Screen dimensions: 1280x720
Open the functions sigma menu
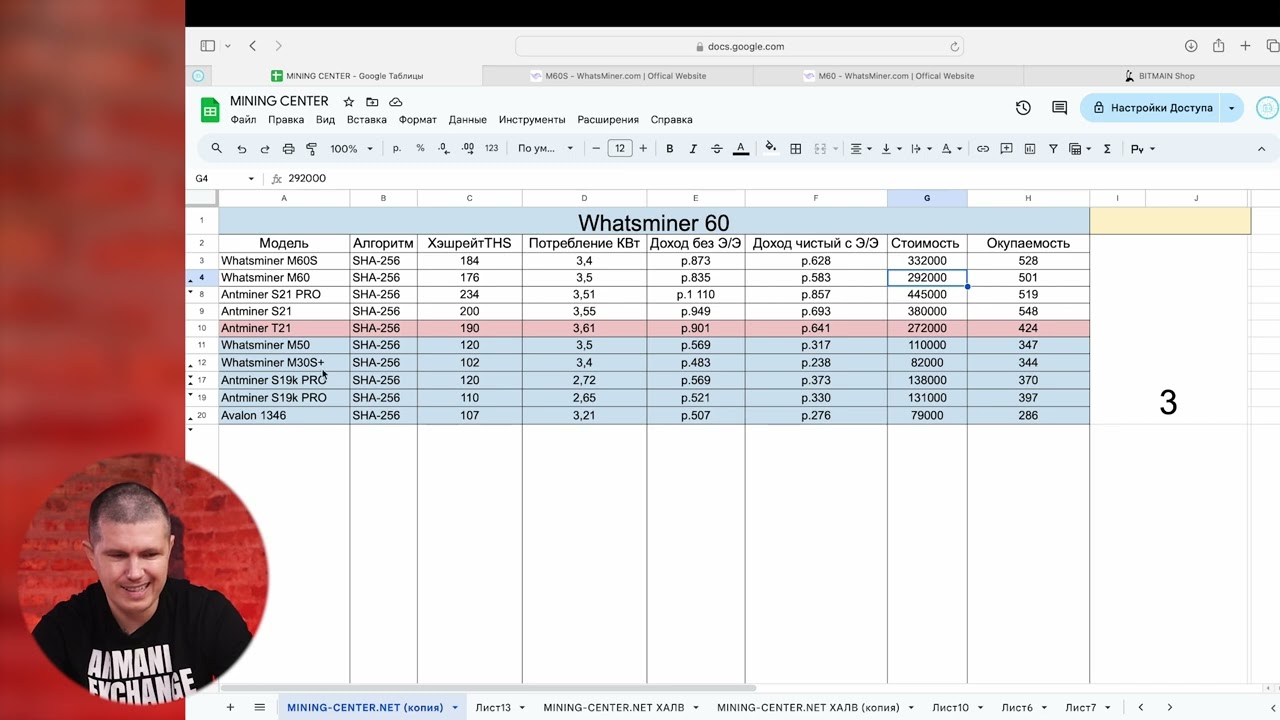[1107, 149]
